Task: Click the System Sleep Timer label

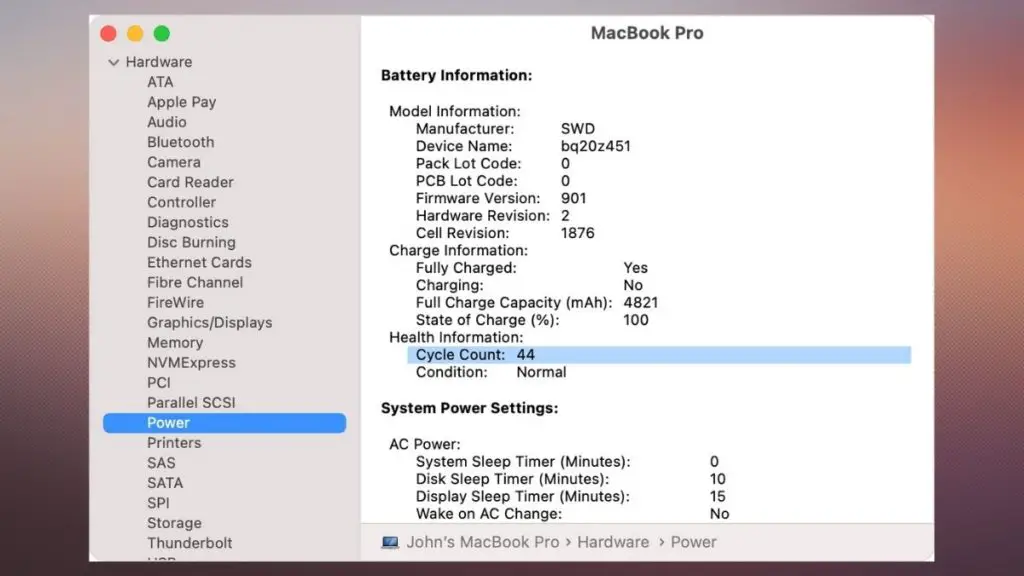Action: coord(523,462)
